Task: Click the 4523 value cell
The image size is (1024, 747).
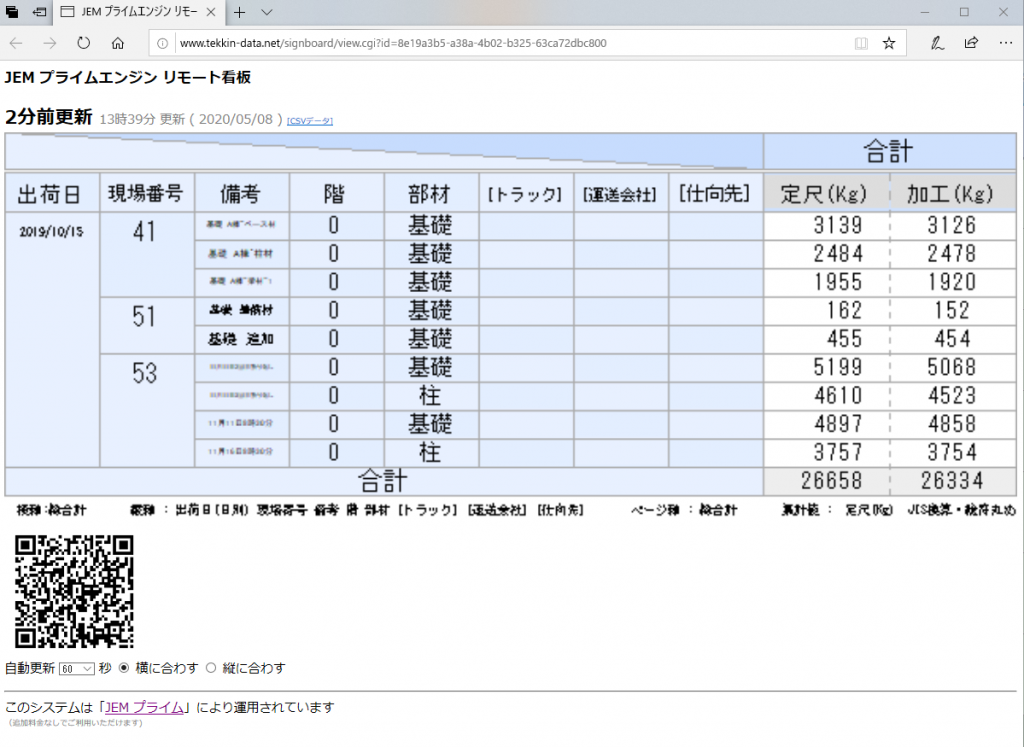Action: coord(953,396)
